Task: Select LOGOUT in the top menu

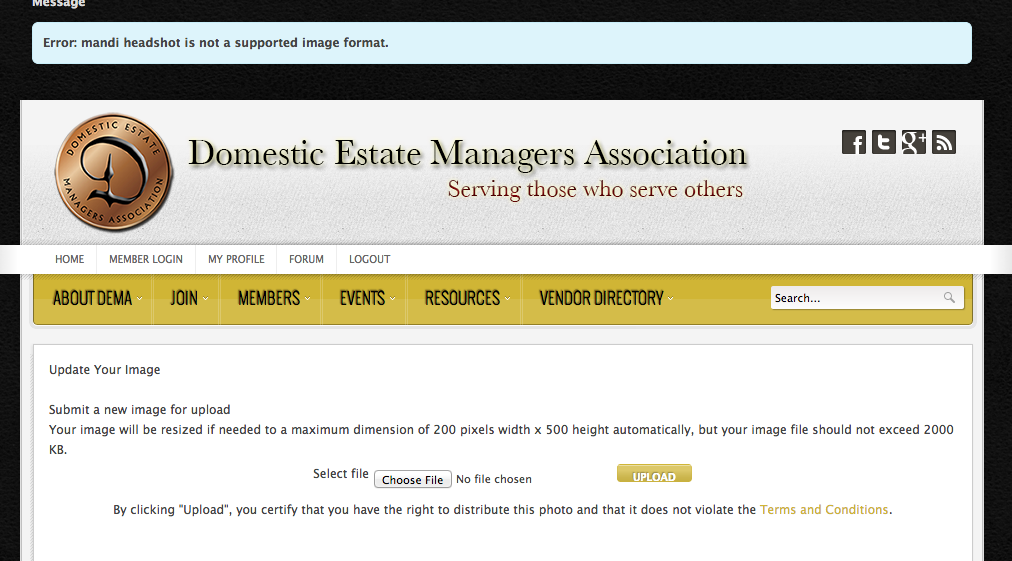Action: (369, 259)
